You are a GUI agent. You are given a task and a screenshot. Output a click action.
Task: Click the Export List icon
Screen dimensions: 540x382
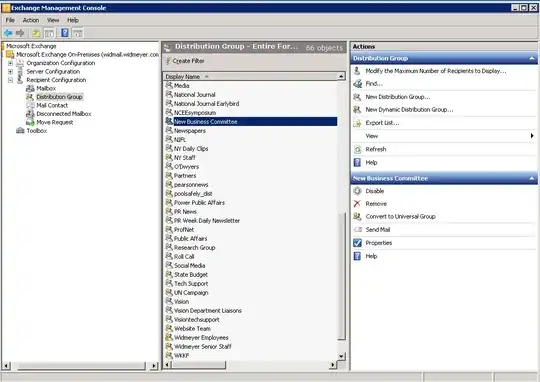[357, 123]
